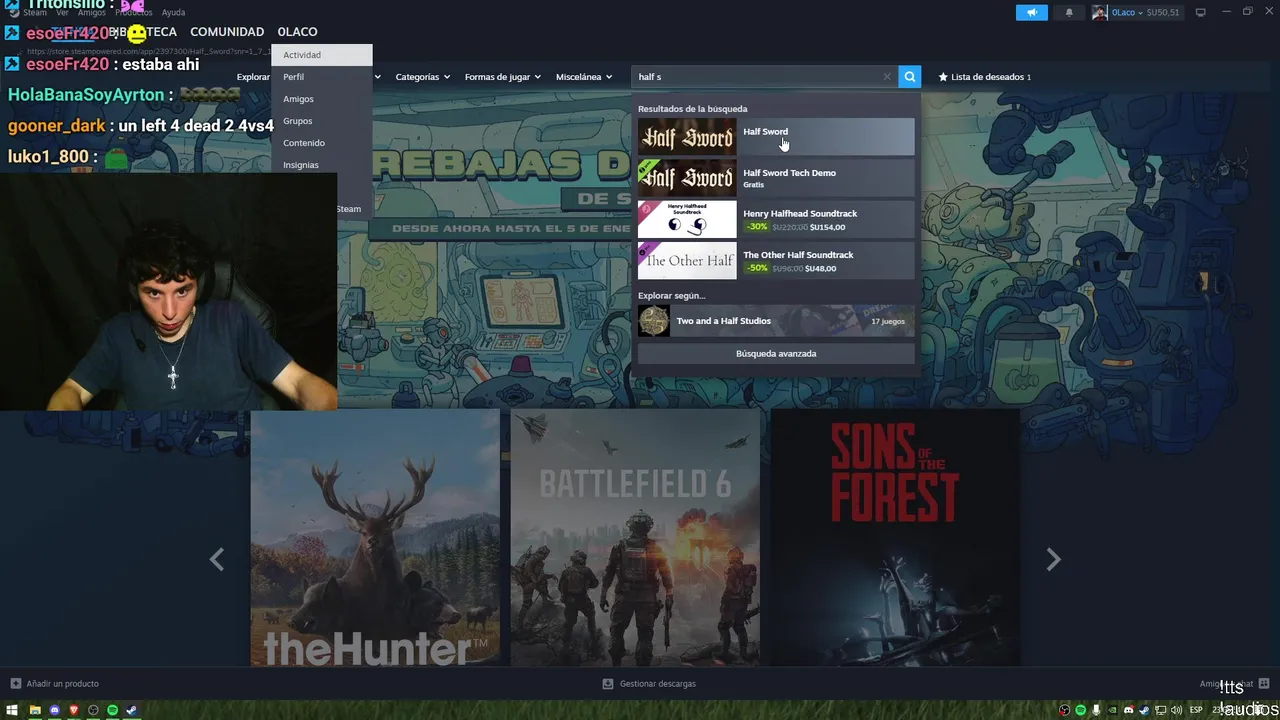Expand the Categorías dropdown
1280x720 pixels.
[422, 77]
